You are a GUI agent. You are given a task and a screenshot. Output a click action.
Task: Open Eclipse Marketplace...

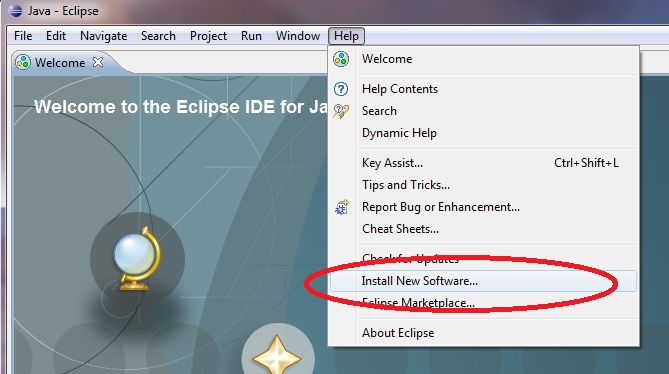click(483, 303)
